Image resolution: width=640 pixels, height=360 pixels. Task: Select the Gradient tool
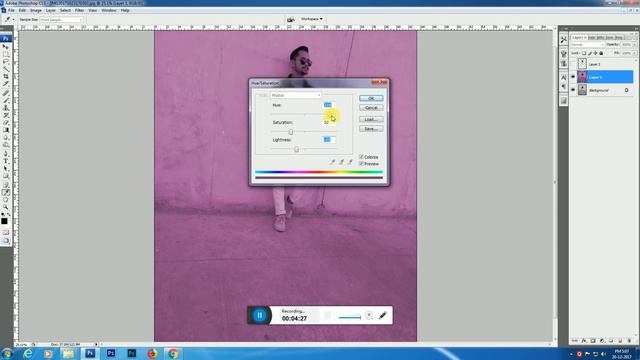(6, 130)
